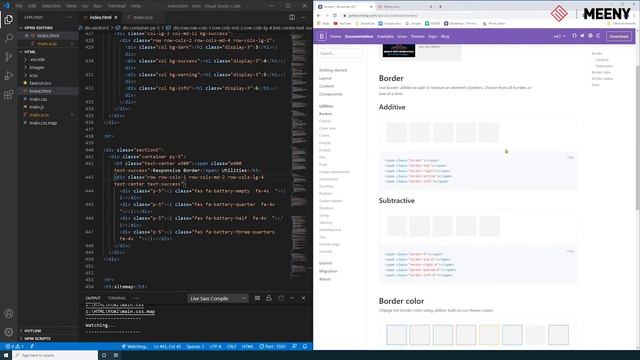Open the Blog link in Bootstrap navbar
640x360 pixels.
point(445,36)
